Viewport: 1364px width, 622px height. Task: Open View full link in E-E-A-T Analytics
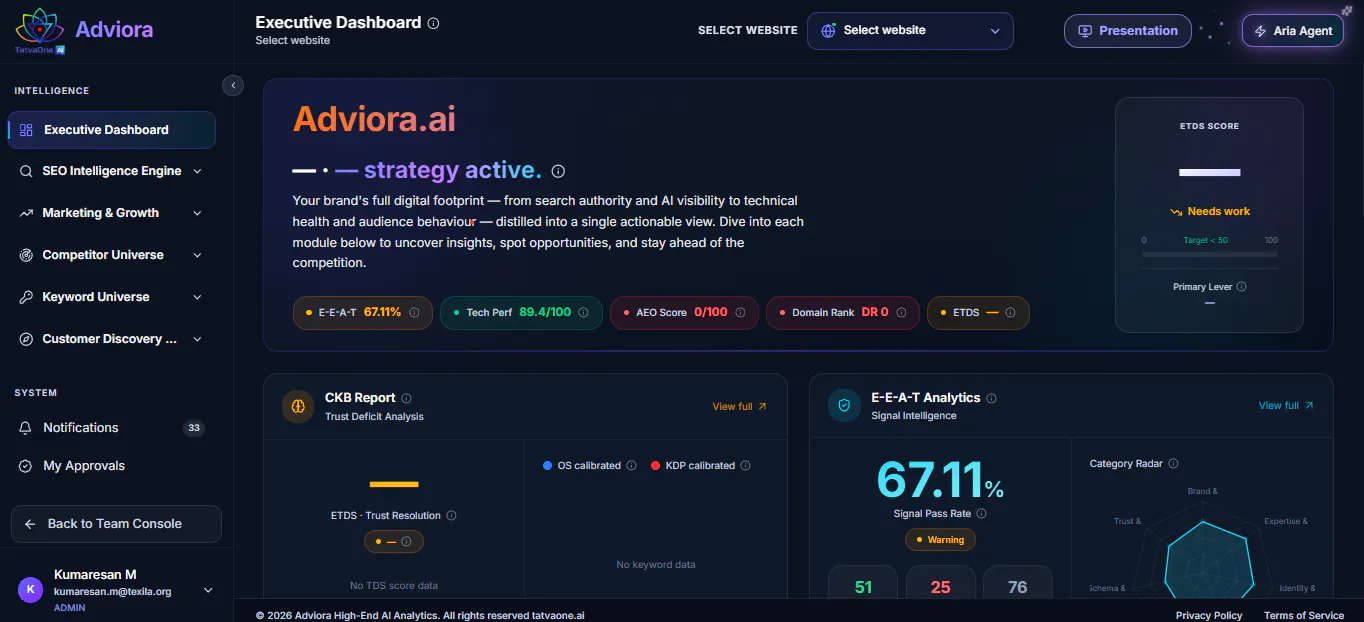coord(1286,406)
